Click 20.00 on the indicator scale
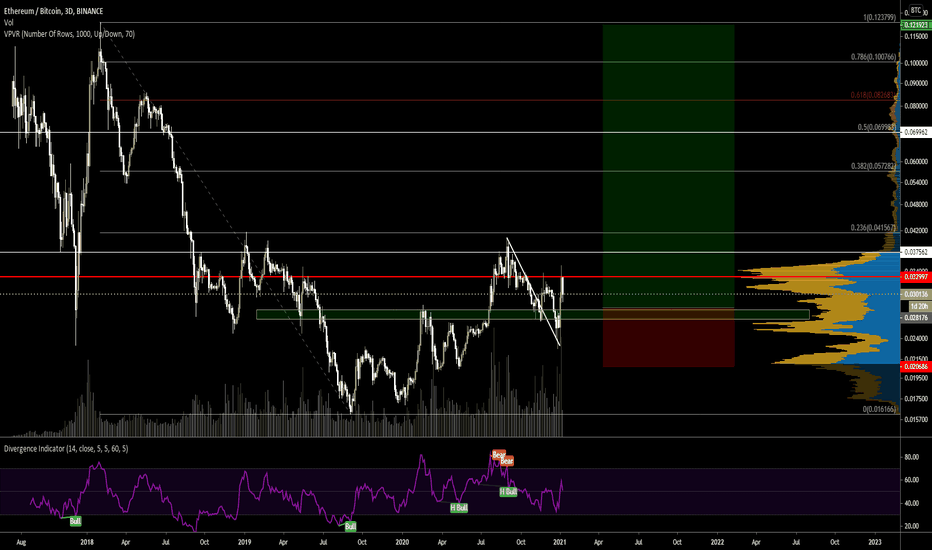Viewport: 932px width, 550px height. (912, 526)
